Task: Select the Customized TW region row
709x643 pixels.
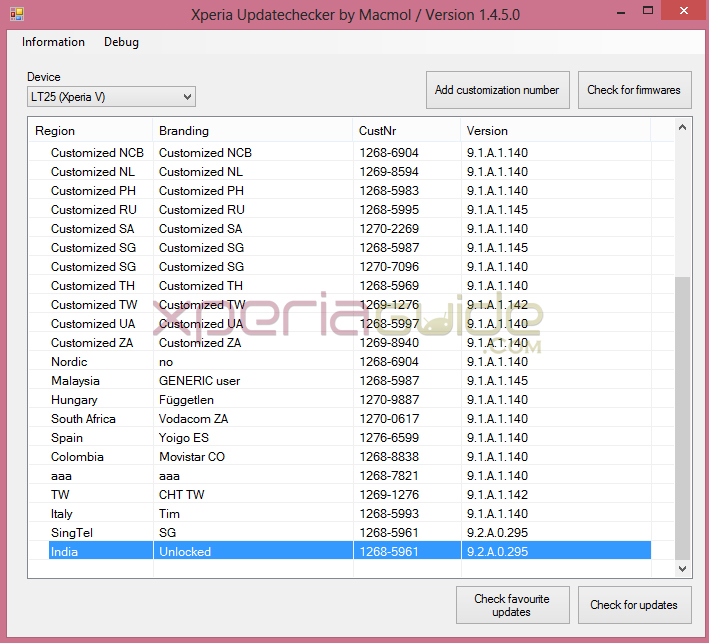Action: (x=340, y=305)
